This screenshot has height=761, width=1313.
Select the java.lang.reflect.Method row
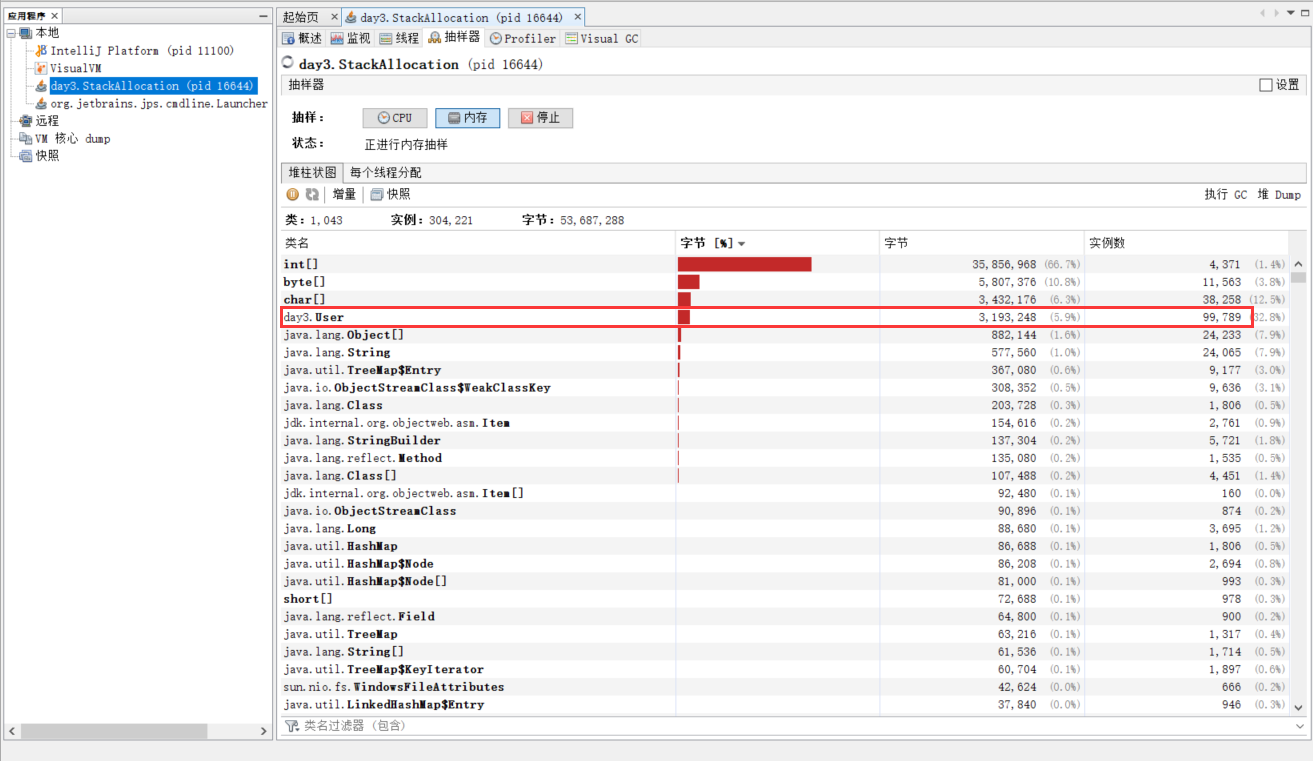(784, 458)
